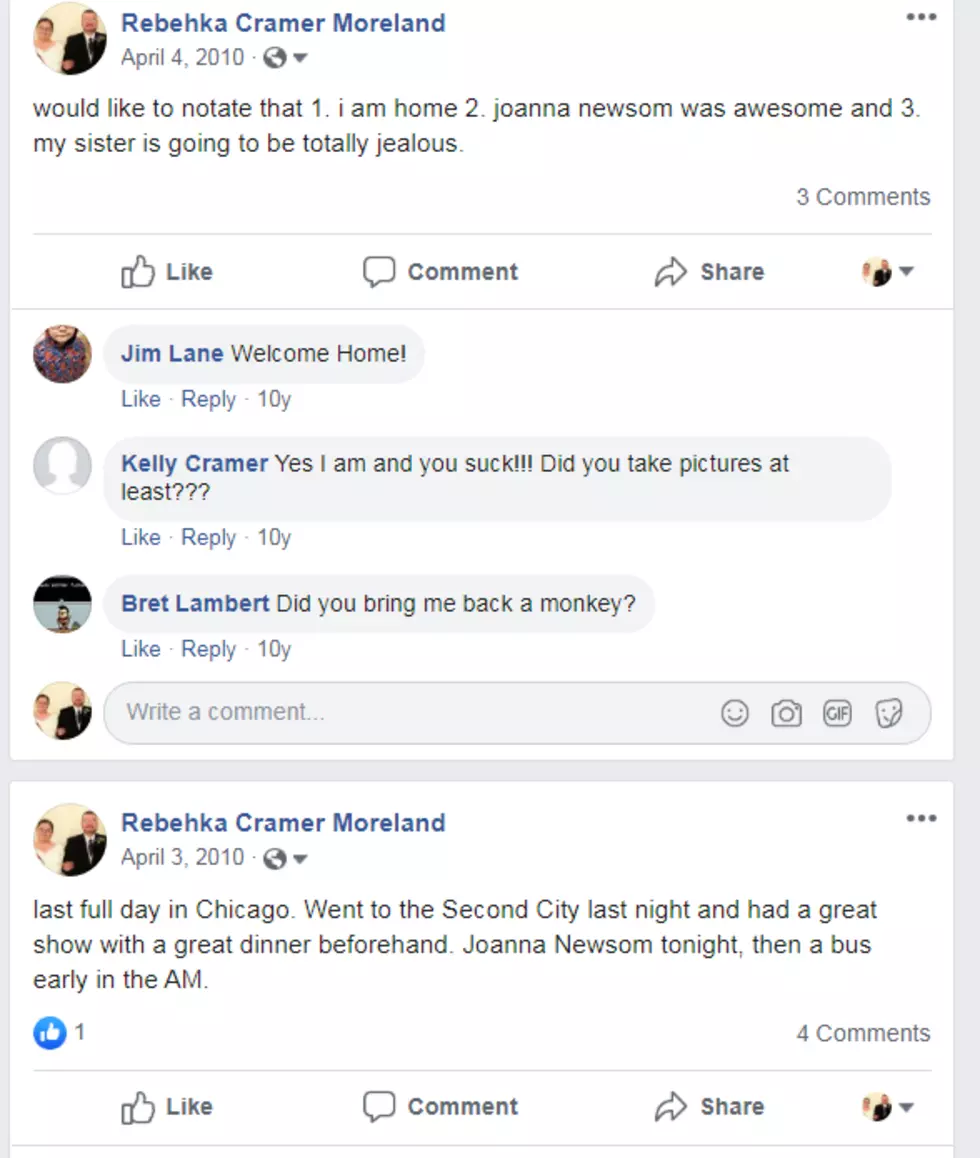Insert an emoji in the comment box
Image resolution: width=980 pixels, height=1158 pixels.
tap(734, 713)
